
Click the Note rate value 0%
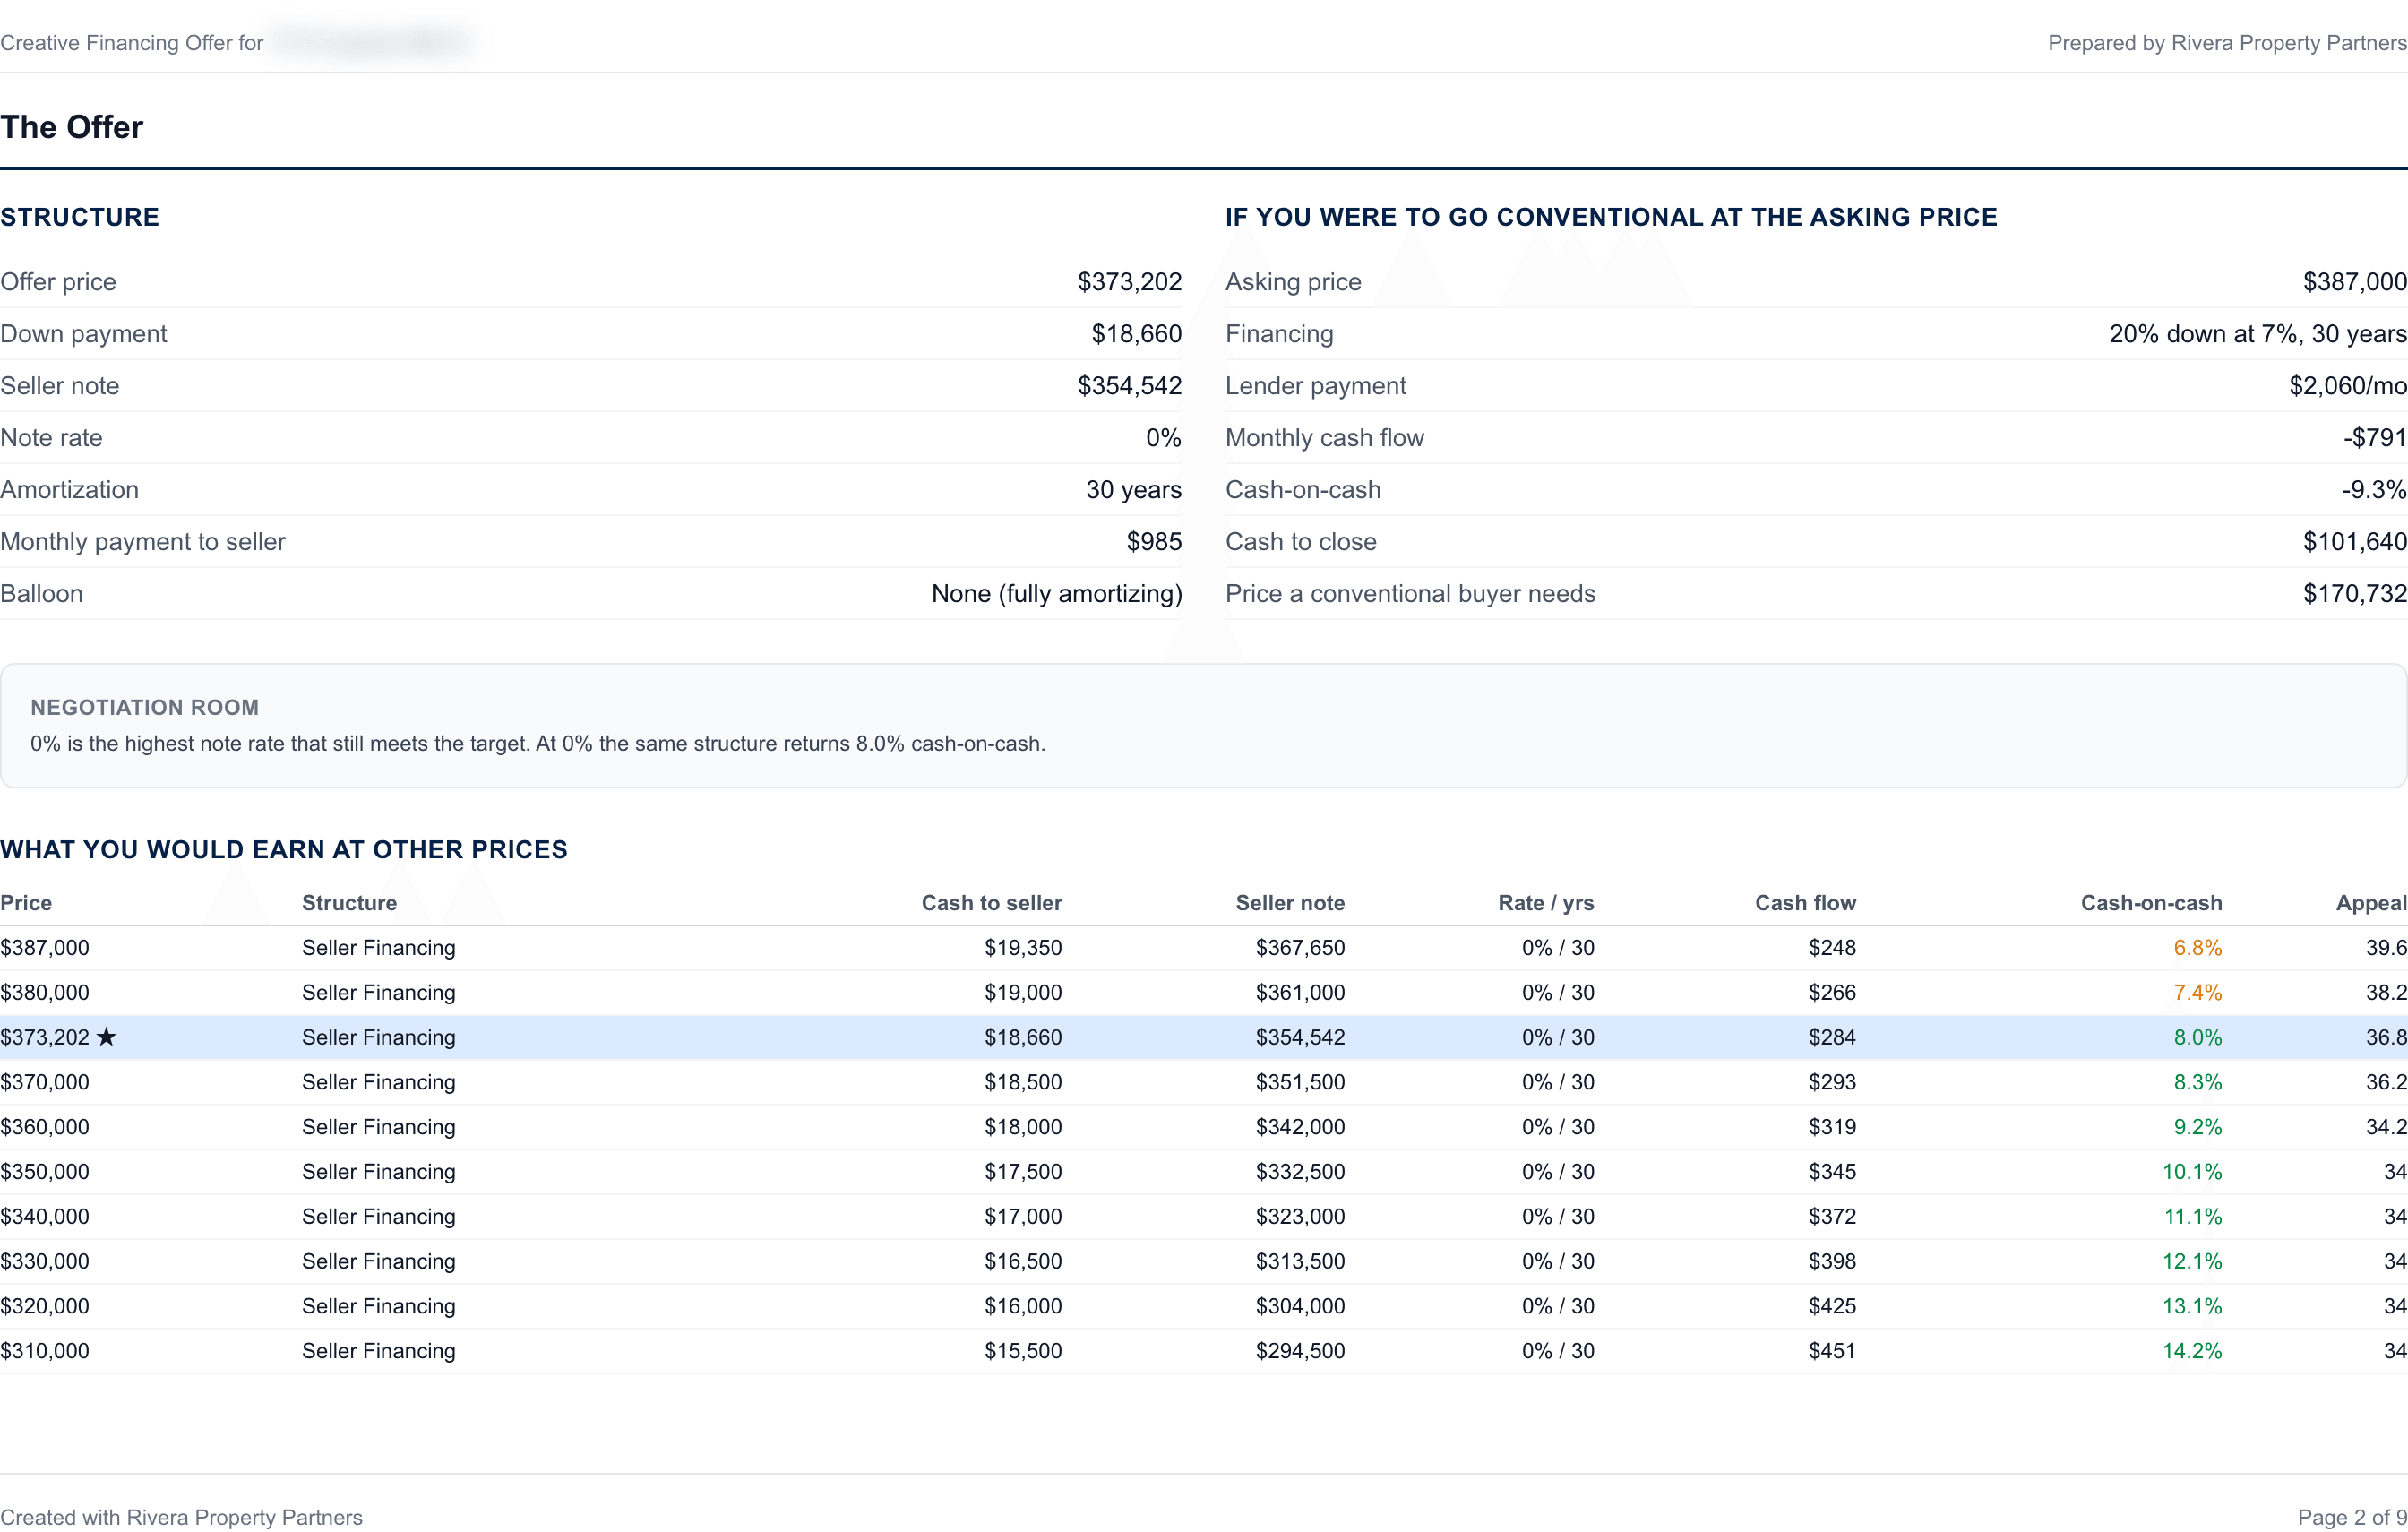click(x=1163, y=438)
